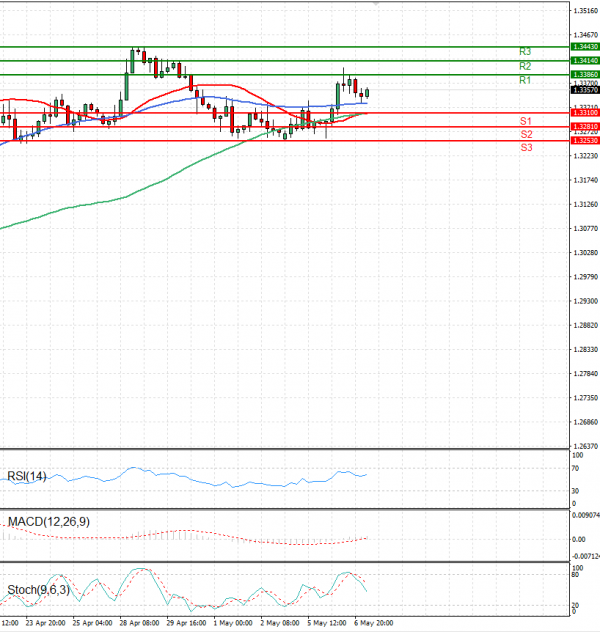Click the 1.30280 price axis value
600x632 pixels.
586,253
